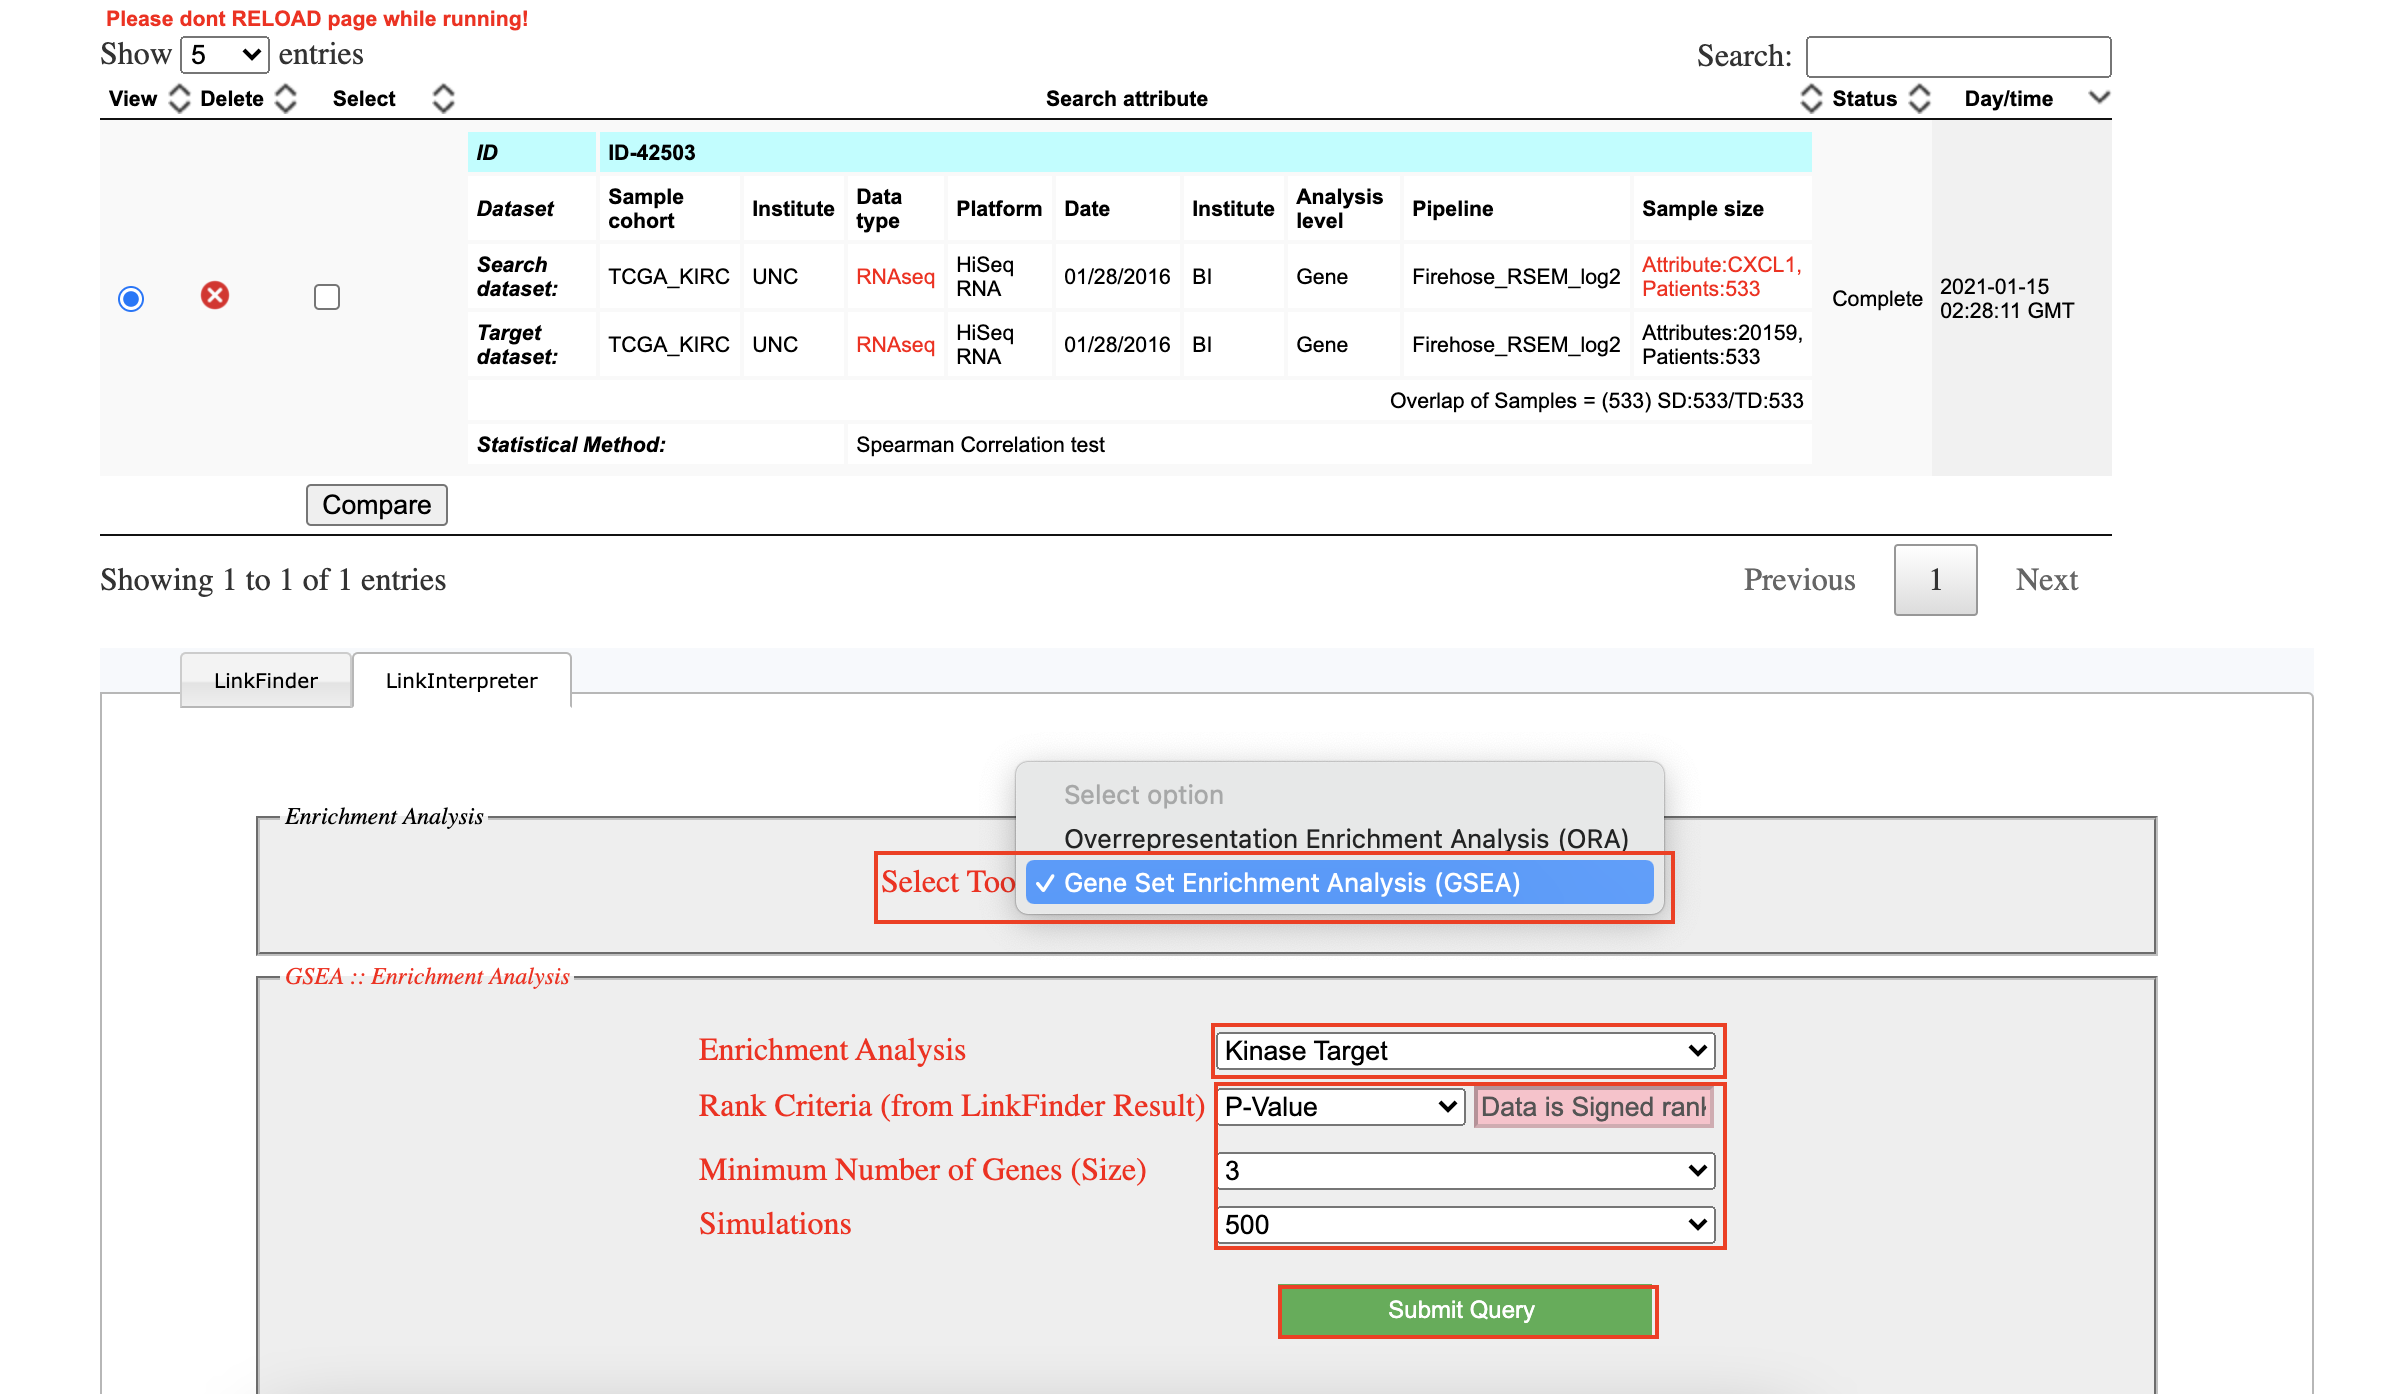2392x1394 pixels.
Task: Click the Compare button
Action: pos(377,505)
